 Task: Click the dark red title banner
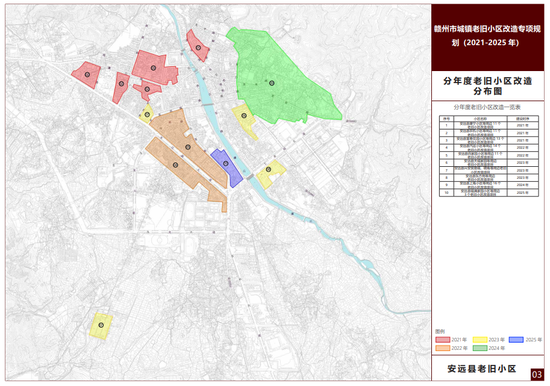pos(488,38)
